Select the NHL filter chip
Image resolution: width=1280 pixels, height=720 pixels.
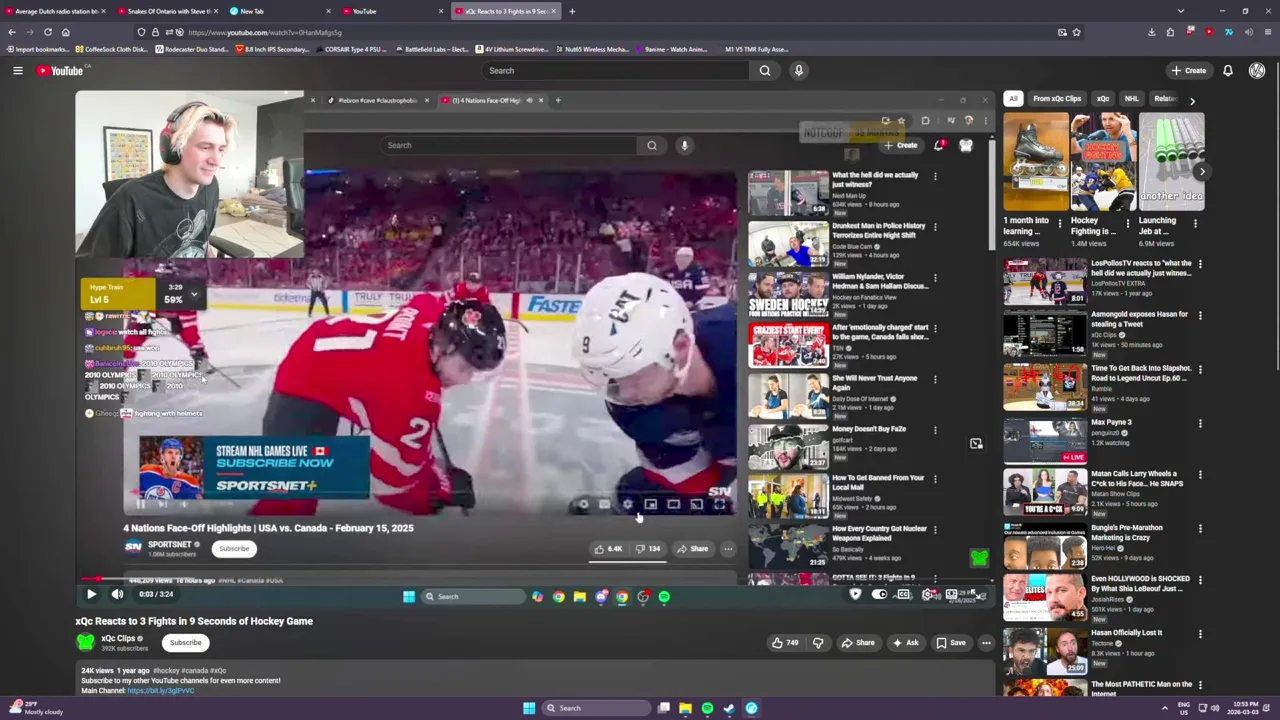(x=1131, y=99)
